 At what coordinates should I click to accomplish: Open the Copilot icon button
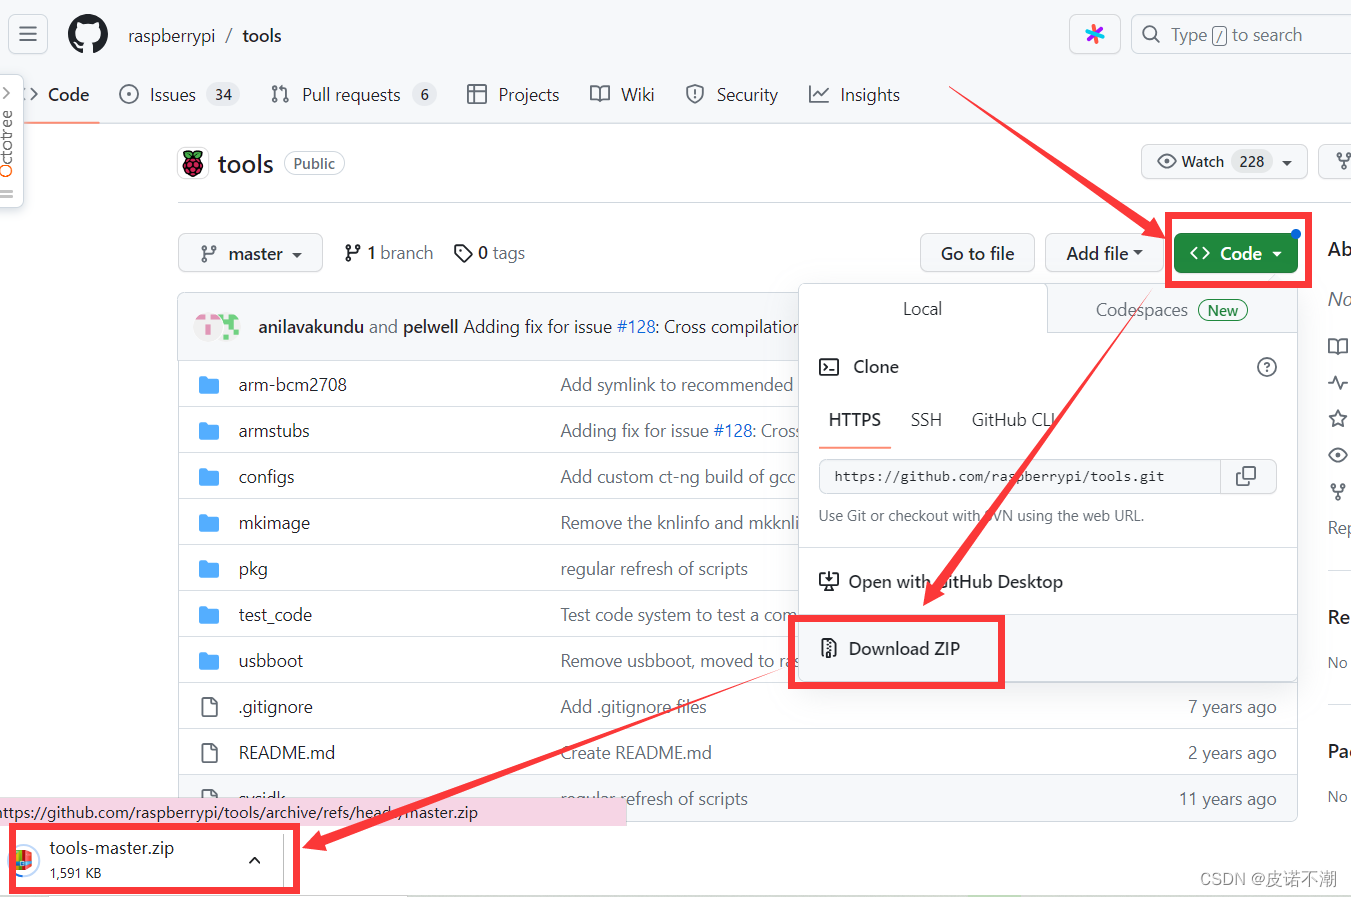click(1095, 34)
